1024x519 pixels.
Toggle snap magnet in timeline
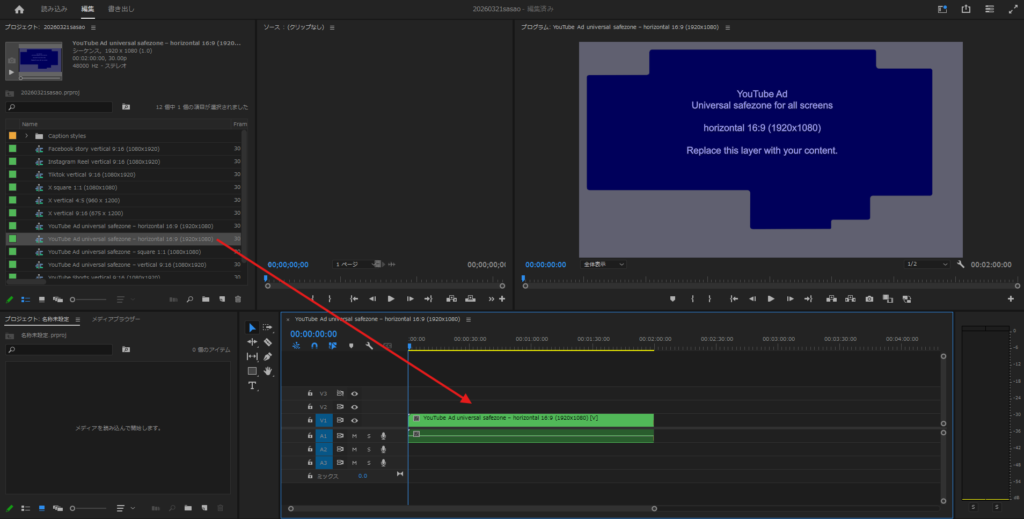pos(315,346)
